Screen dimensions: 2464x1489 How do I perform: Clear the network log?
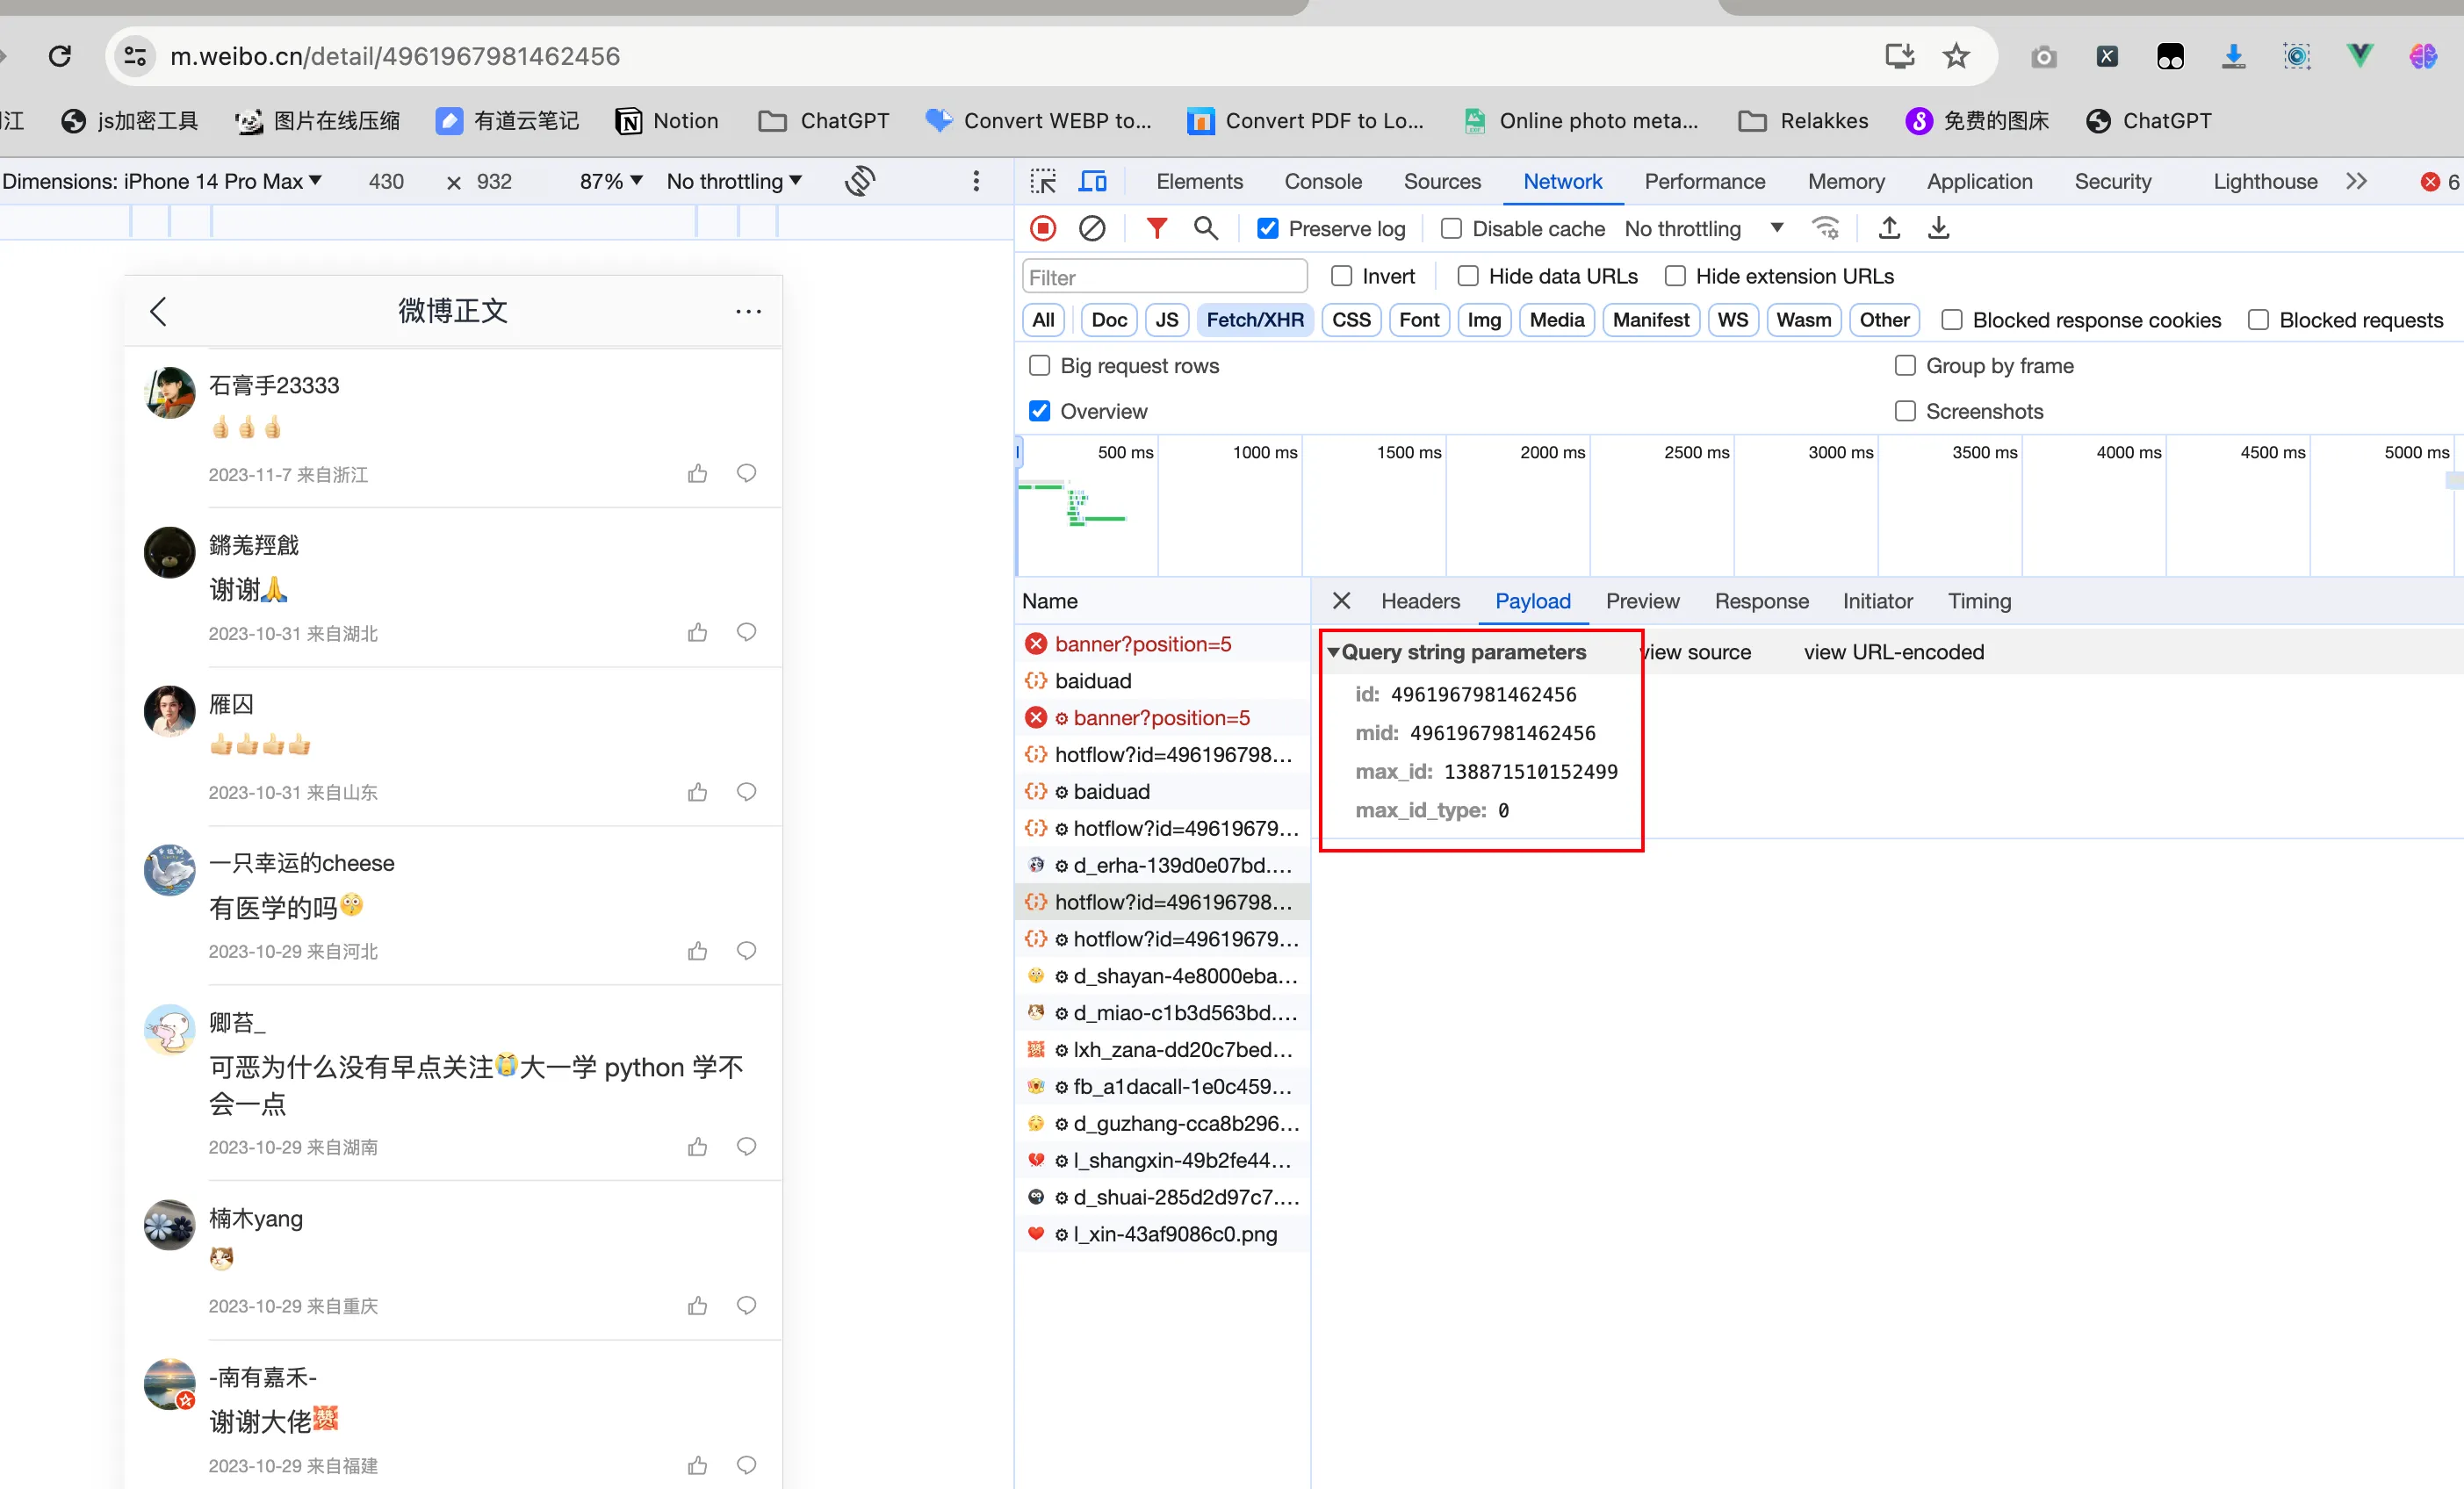click(1092, 229)
